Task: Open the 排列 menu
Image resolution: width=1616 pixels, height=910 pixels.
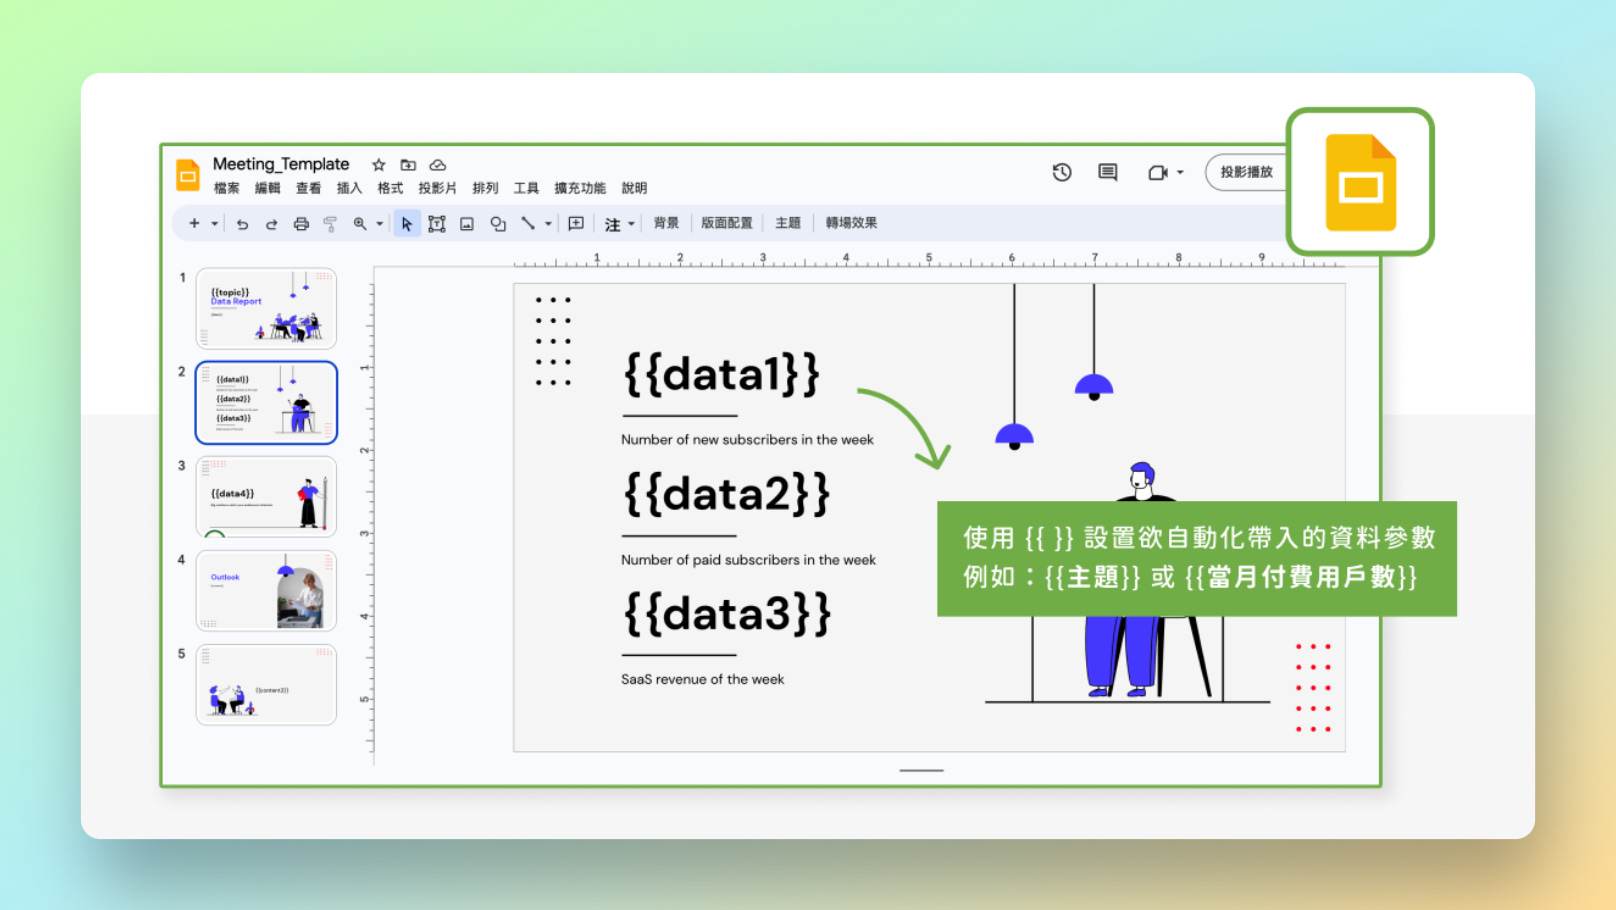Action: pyautogui.click(x=485, y=188)
